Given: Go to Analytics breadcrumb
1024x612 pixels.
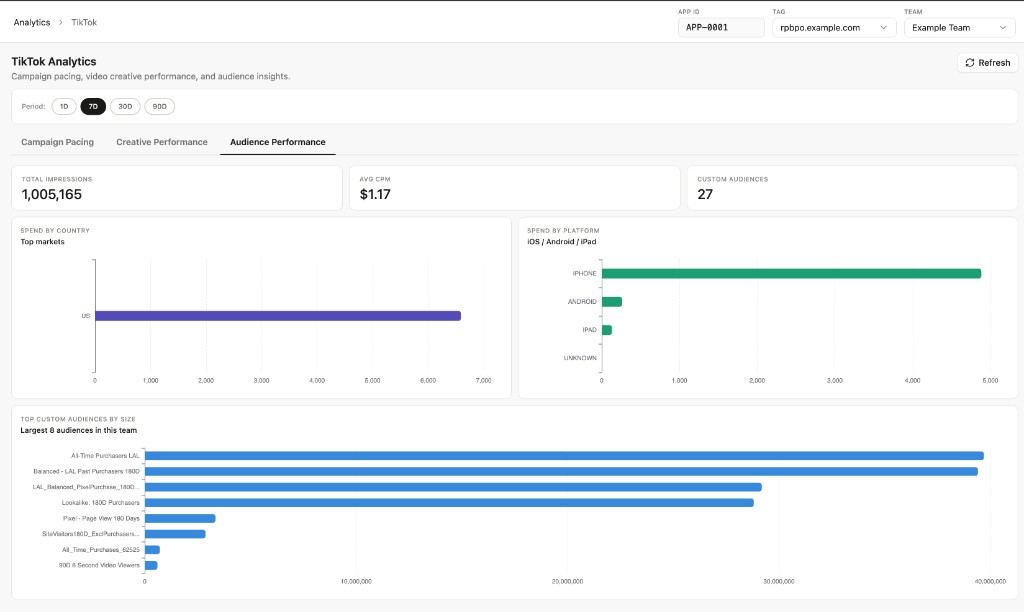Looking at the screenshot, I should click(x=32, y=22).
